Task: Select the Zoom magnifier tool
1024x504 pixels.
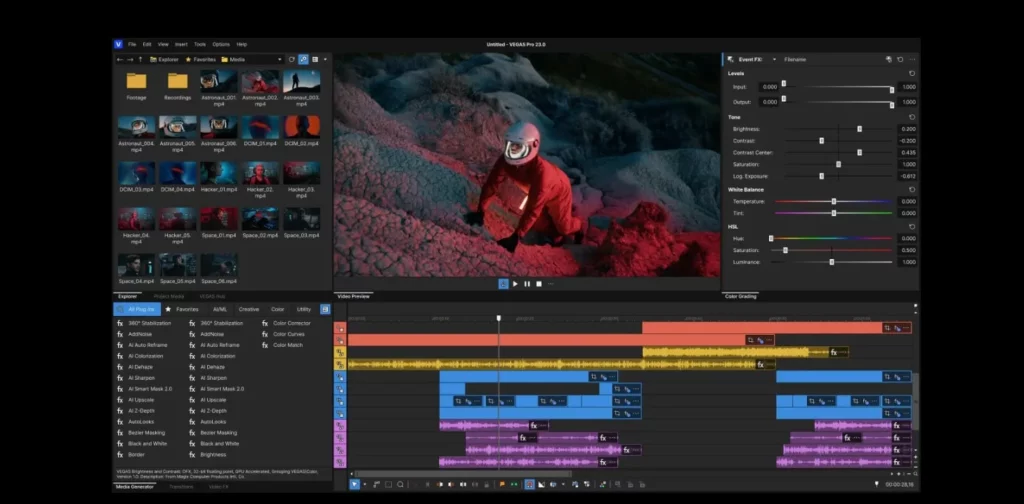Action: [x=400, y=484]
